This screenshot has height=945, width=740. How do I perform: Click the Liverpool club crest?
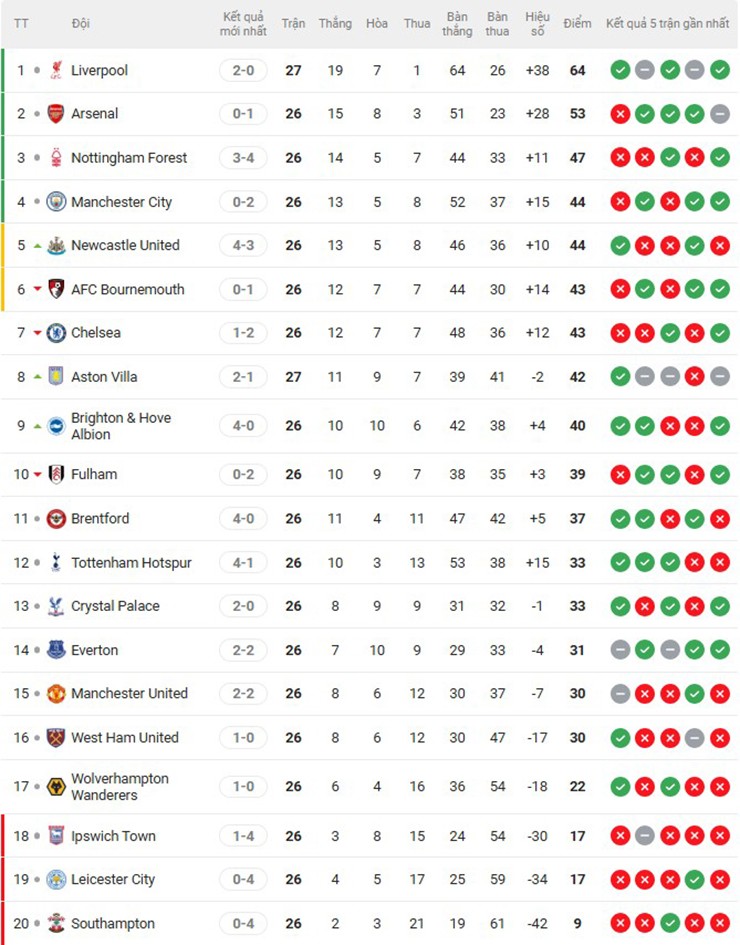click(56, 70)
